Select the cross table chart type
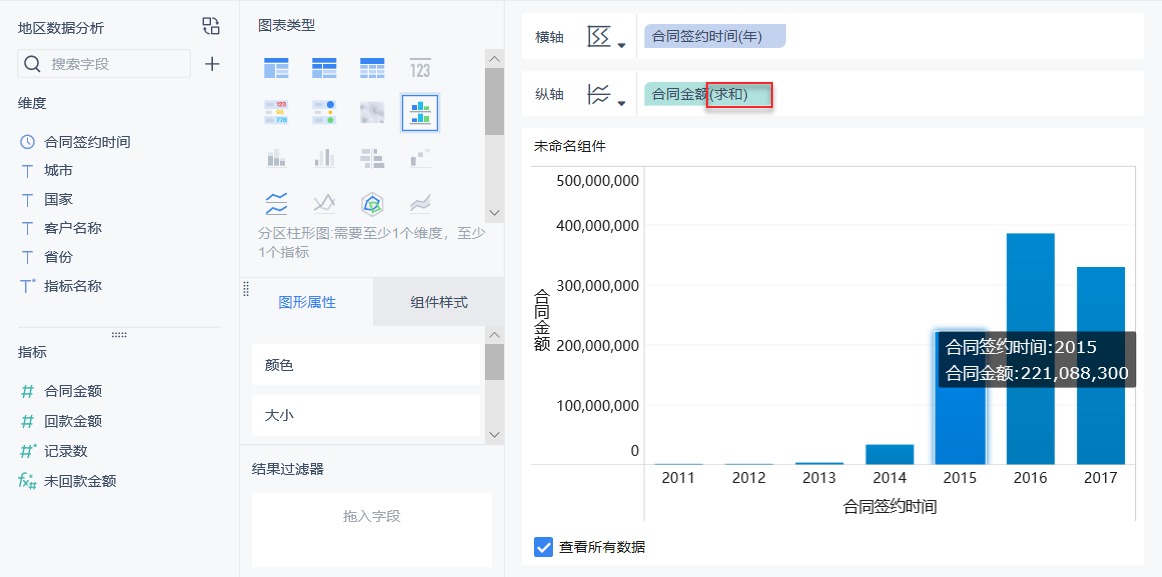Screen dimensions: 1162x577 (x=324, y=68)
